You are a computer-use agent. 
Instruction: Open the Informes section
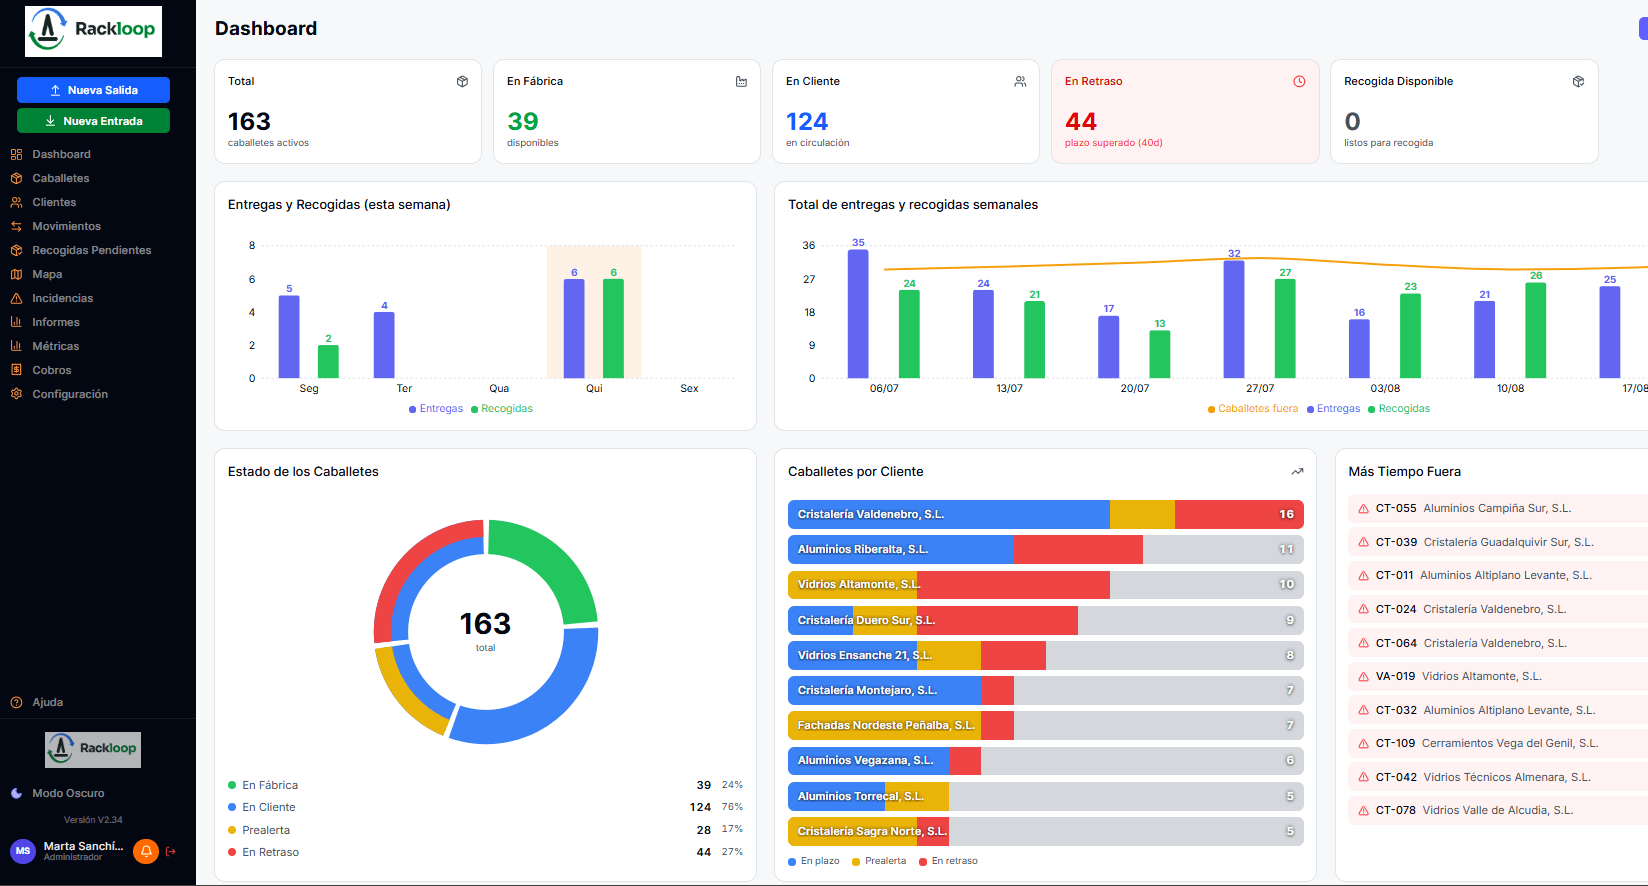tap(56, 322)
